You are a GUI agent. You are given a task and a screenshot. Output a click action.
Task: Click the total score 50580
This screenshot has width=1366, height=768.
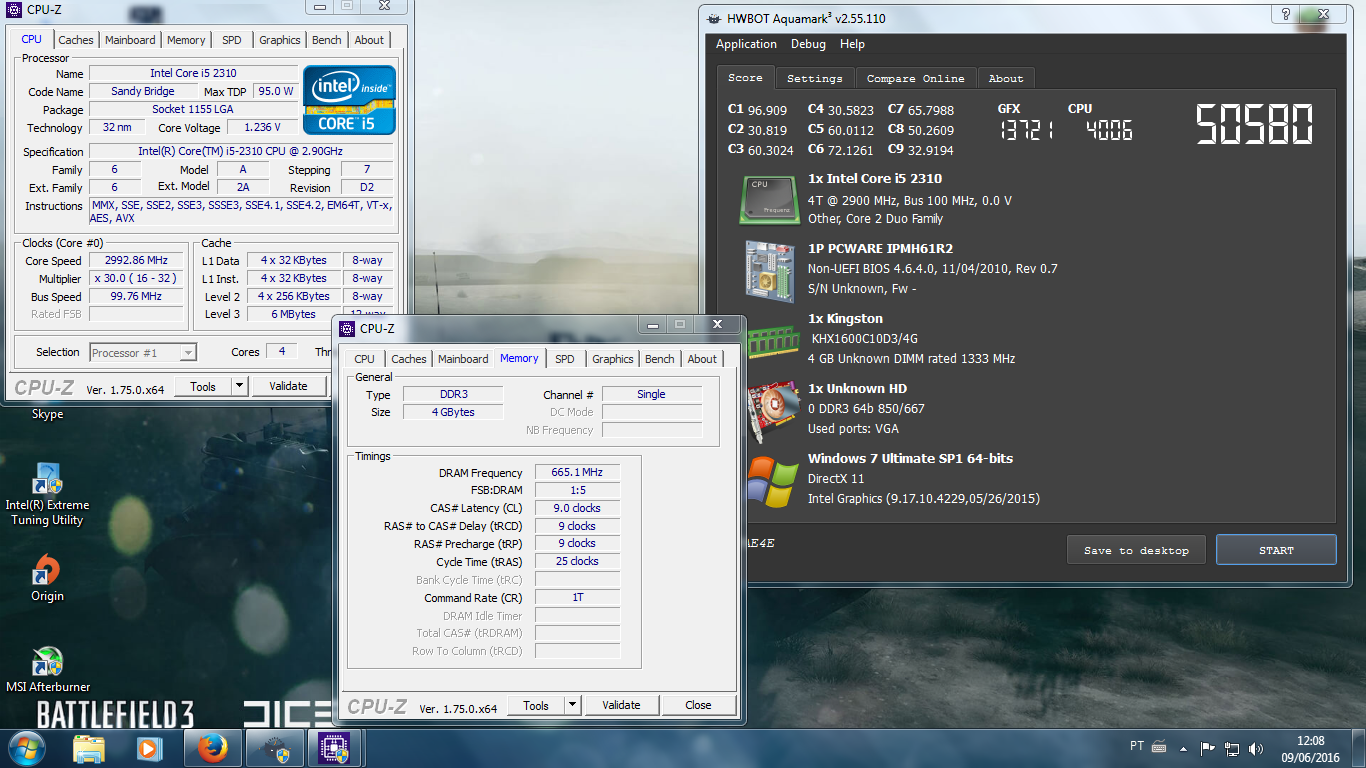coord(1254,125)
